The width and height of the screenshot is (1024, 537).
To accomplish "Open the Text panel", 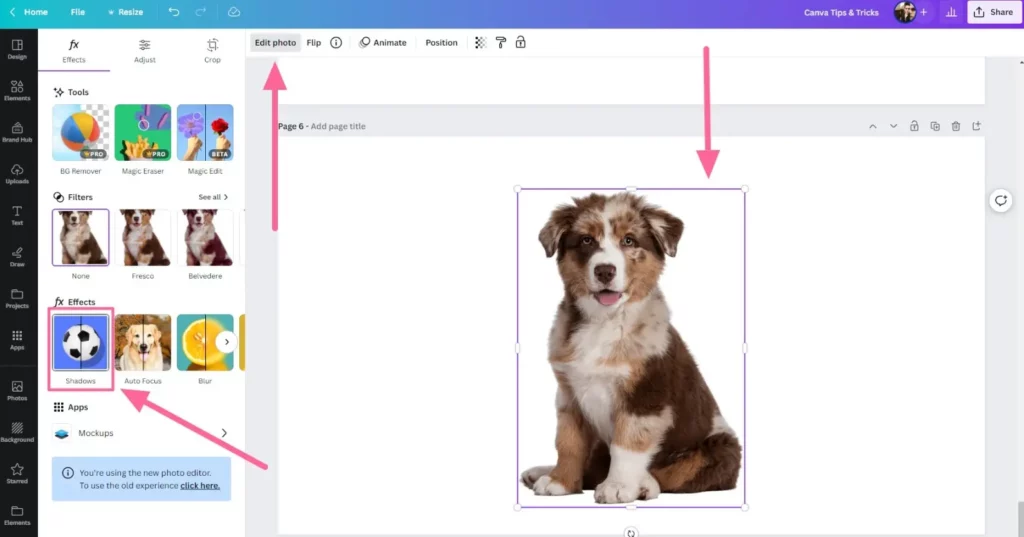I will pyautogui.click(x=17, y=215).
